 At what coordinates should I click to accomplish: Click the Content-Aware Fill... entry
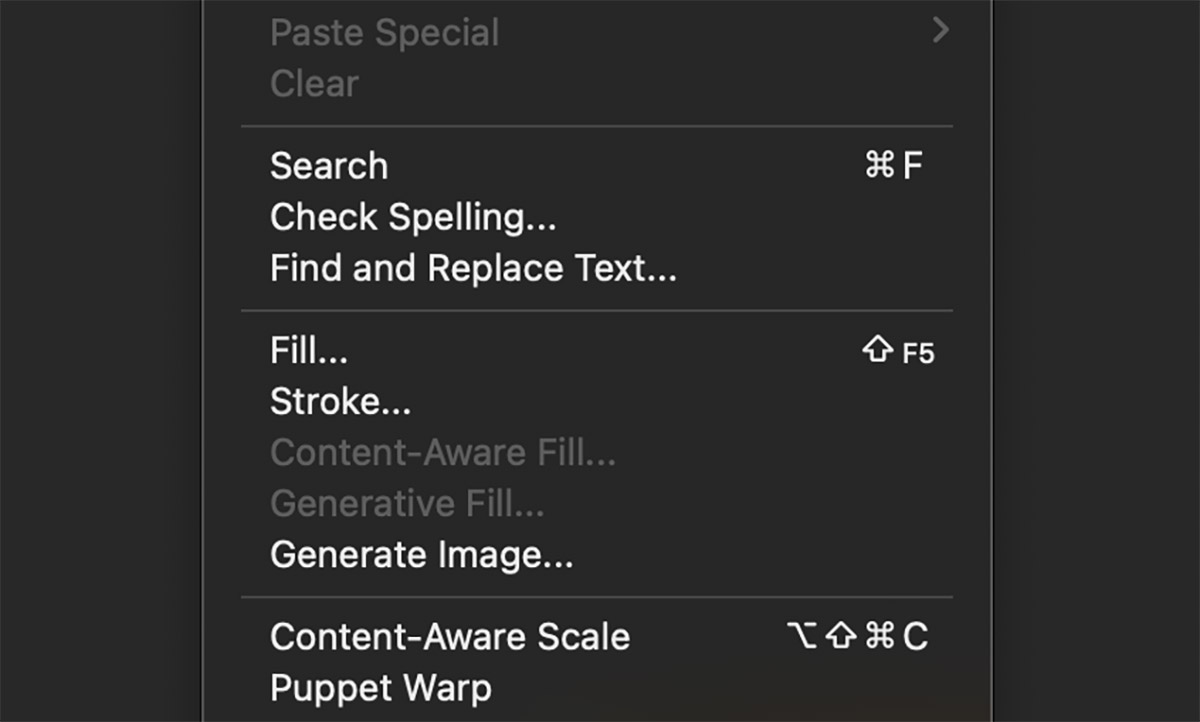(x=443, y=453)
